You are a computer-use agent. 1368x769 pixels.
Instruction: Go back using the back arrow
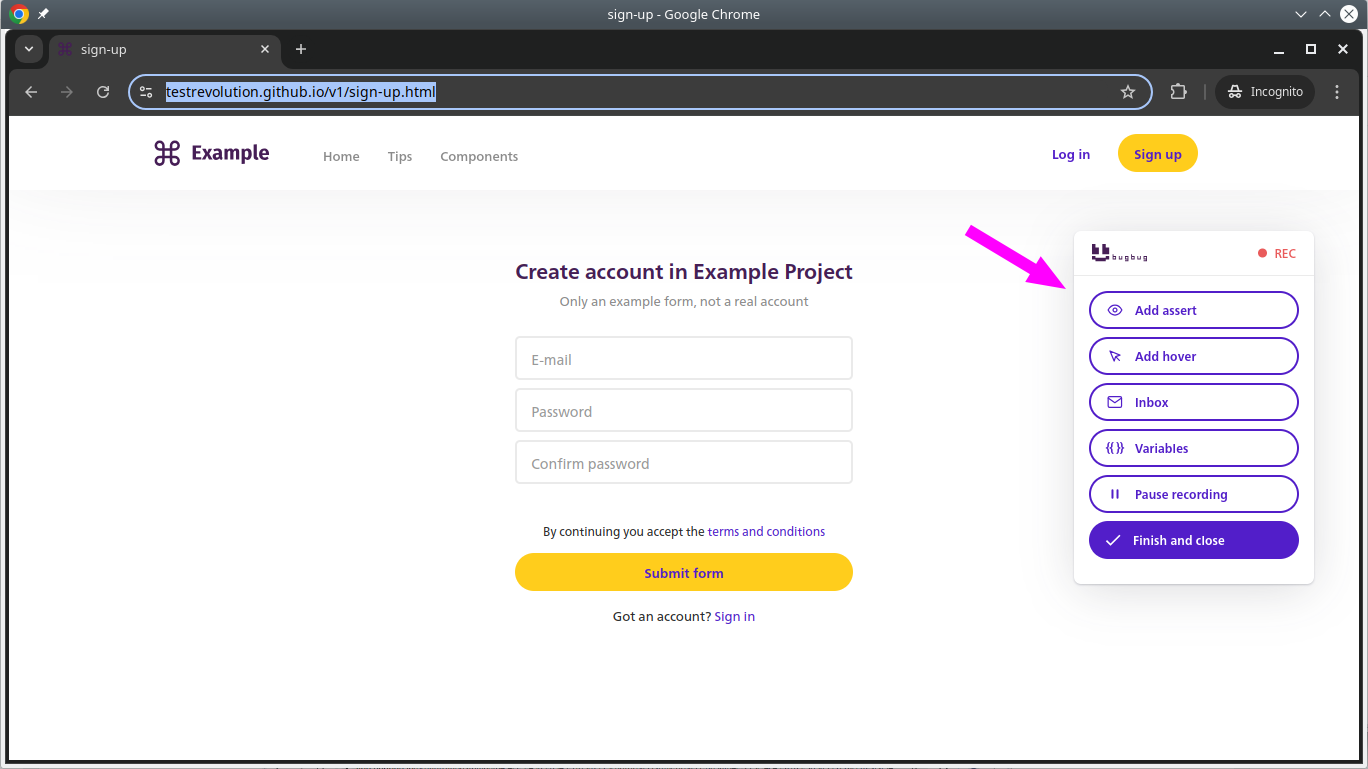tap(31, 92)
